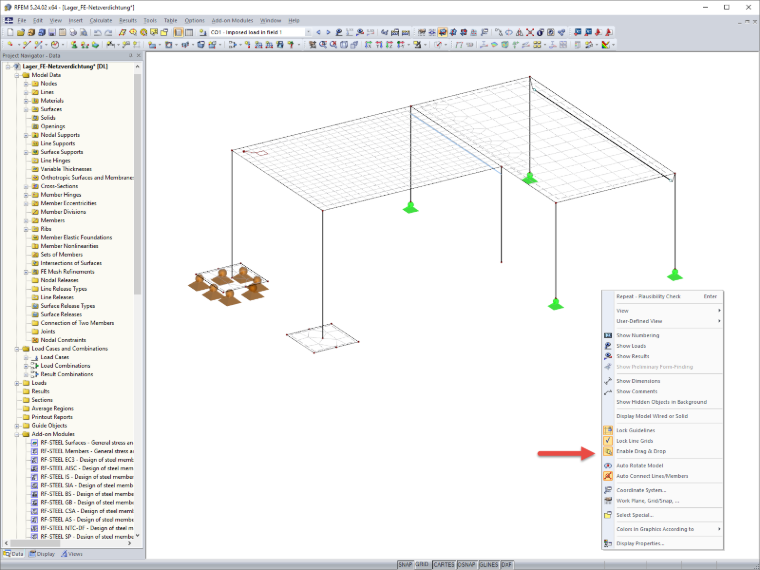The height and width of the screenshot is (570, 760).
Task: Click the RF-STEEL EC3 module icon
Action: 34,459
